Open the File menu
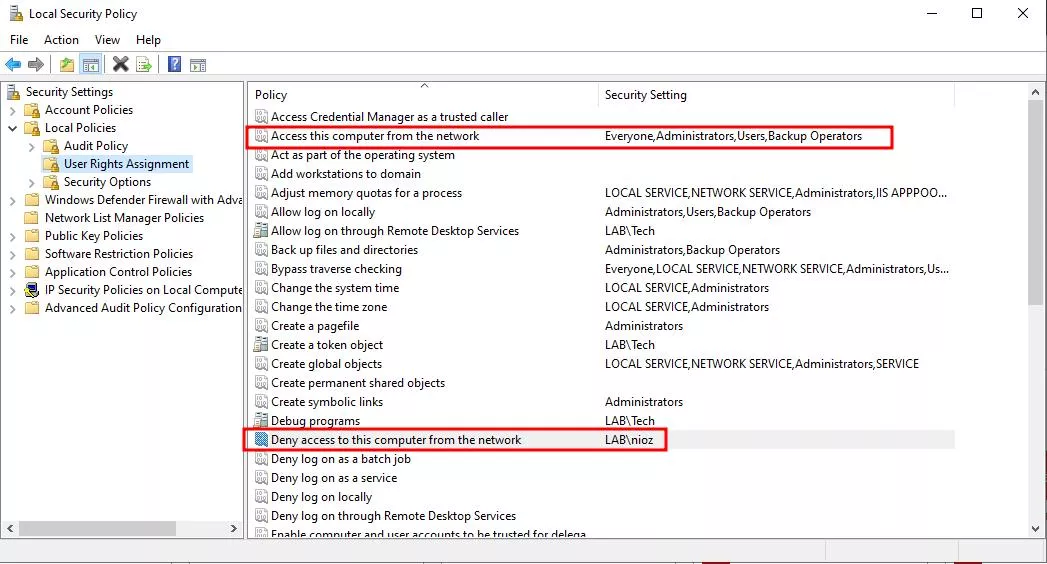Viewport: 1047px width, 564px height. click(x=19, y=40)
